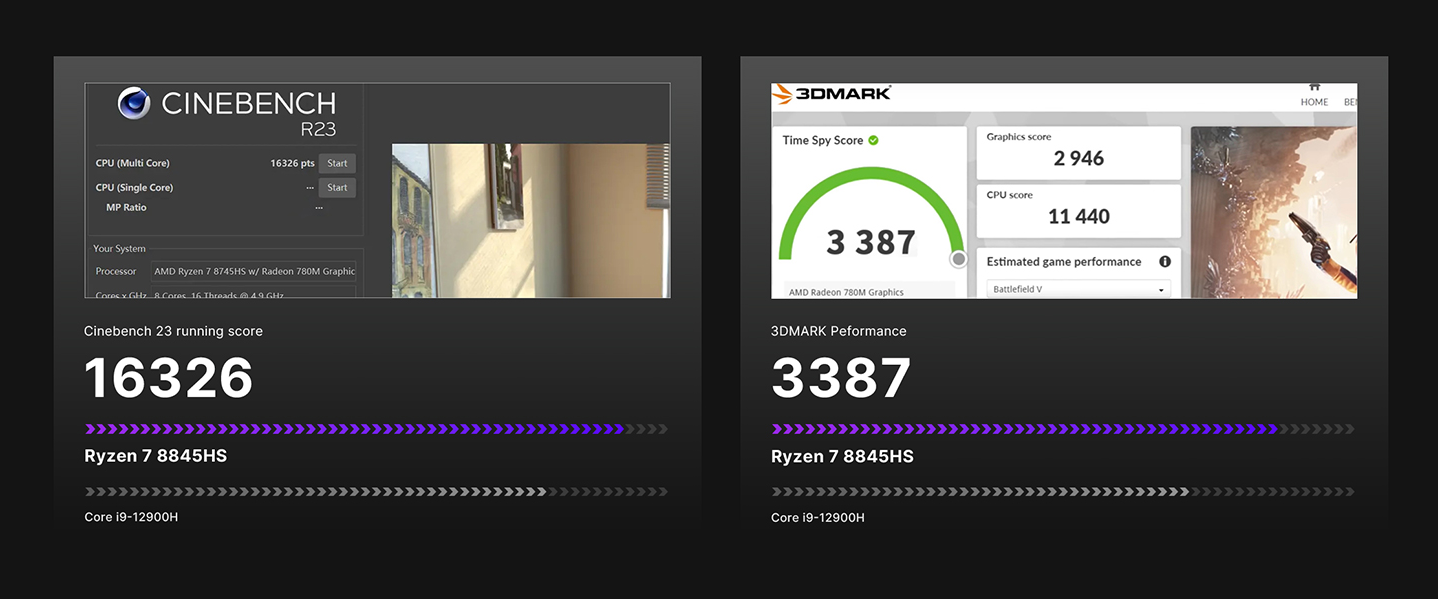1438x599 pixels.
Task: Start the CPU Multi Core test
Action: click(x=337, y=163)
